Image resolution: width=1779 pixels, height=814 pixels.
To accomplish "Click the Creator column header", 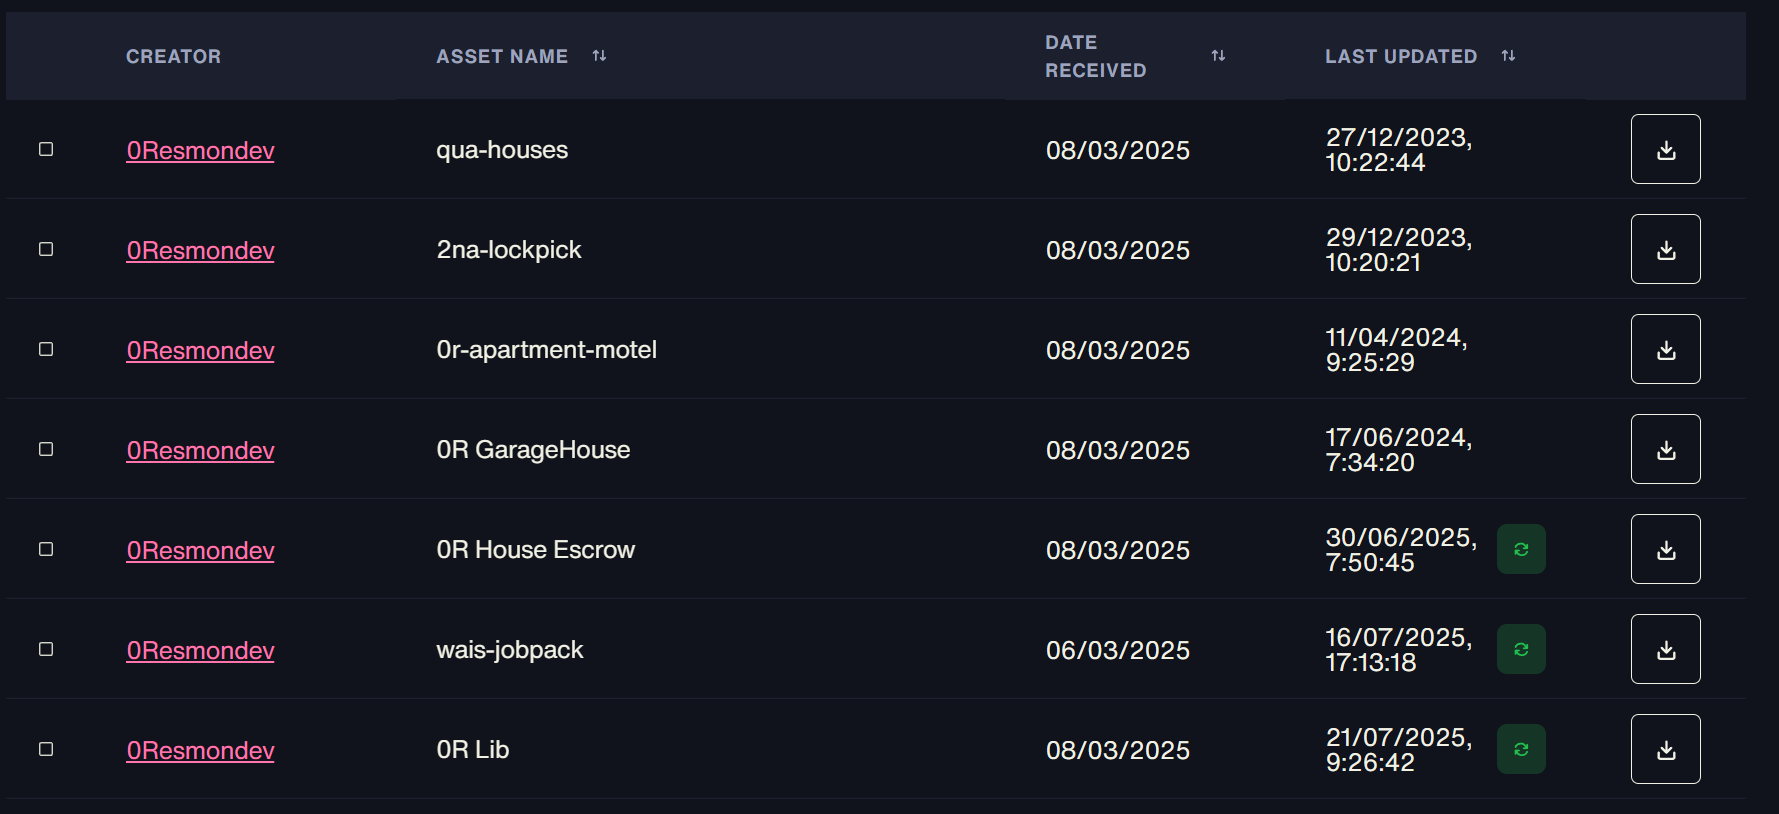I will [173, 57].
